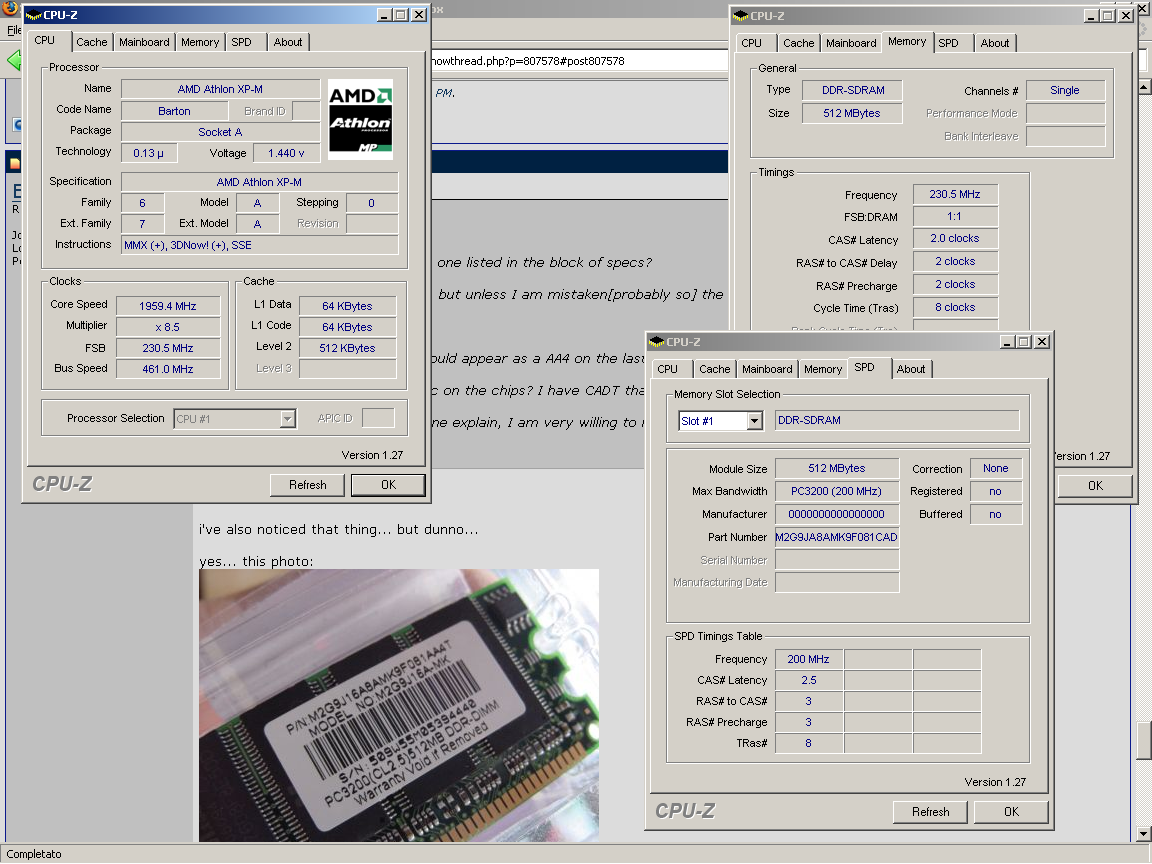Click Refresh in the SPD window
Viewport: 1152px width, 864px height.
pos(931,812)
